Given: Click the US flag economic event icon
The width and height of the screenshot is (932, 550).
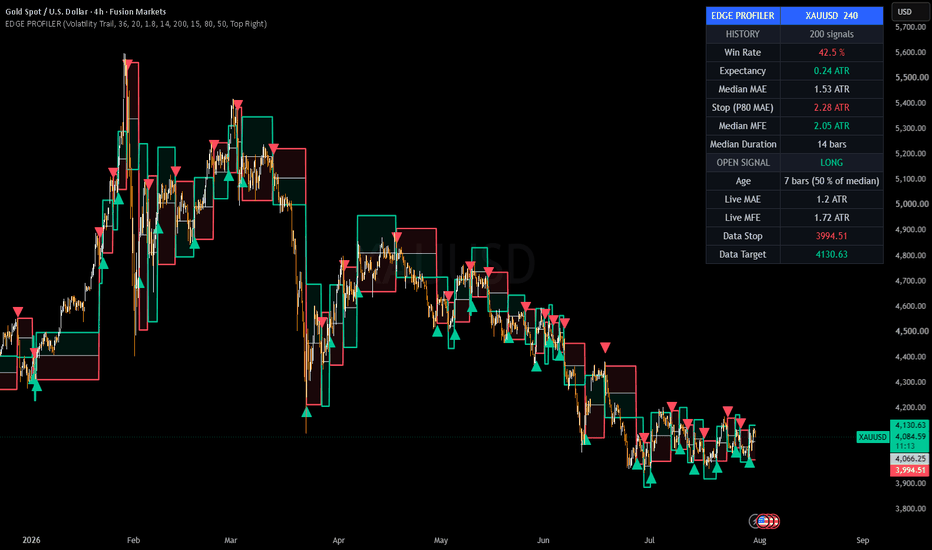Looking at the screenshot, I should click(763, 521).
